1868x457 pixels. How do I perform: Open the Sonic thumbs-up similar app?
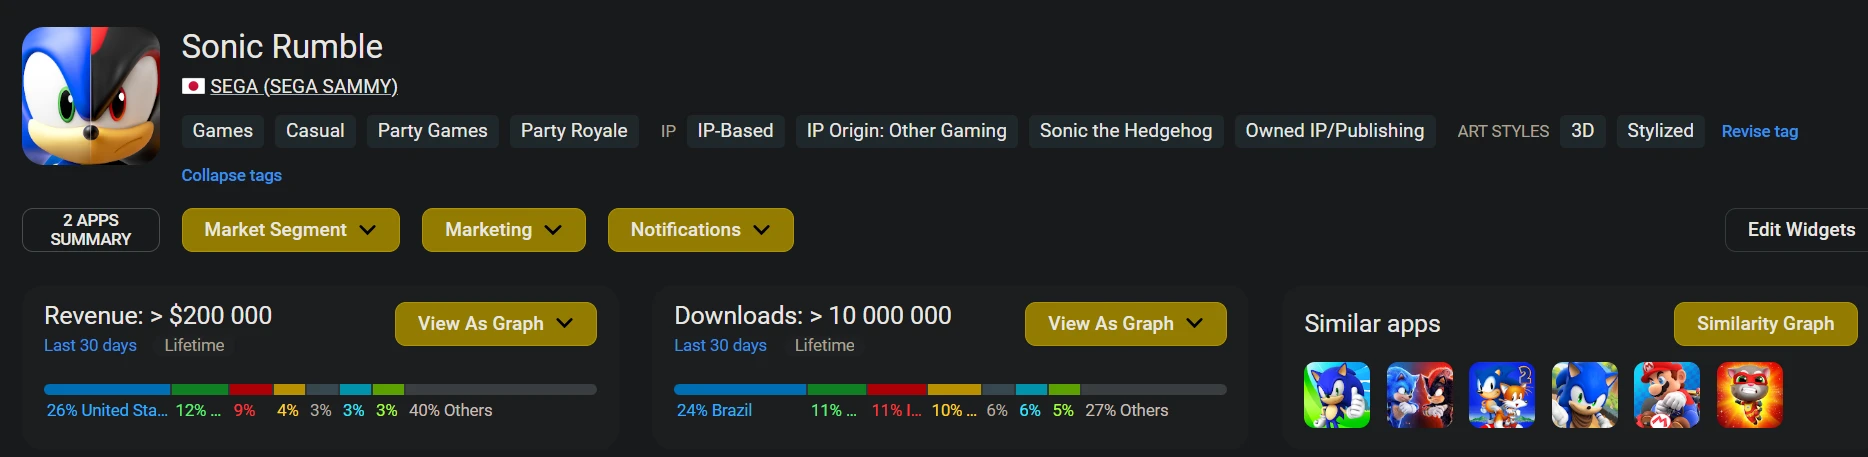pyautogui.click(x=1336, y=395)
